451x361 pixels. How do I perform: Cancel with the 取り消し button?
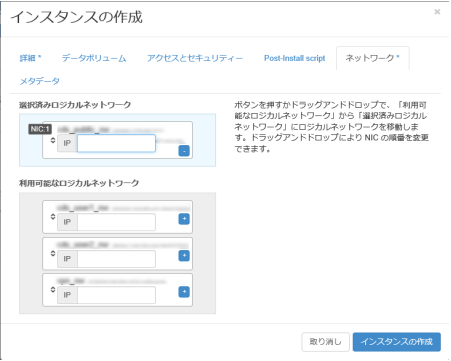coord(325,342)
